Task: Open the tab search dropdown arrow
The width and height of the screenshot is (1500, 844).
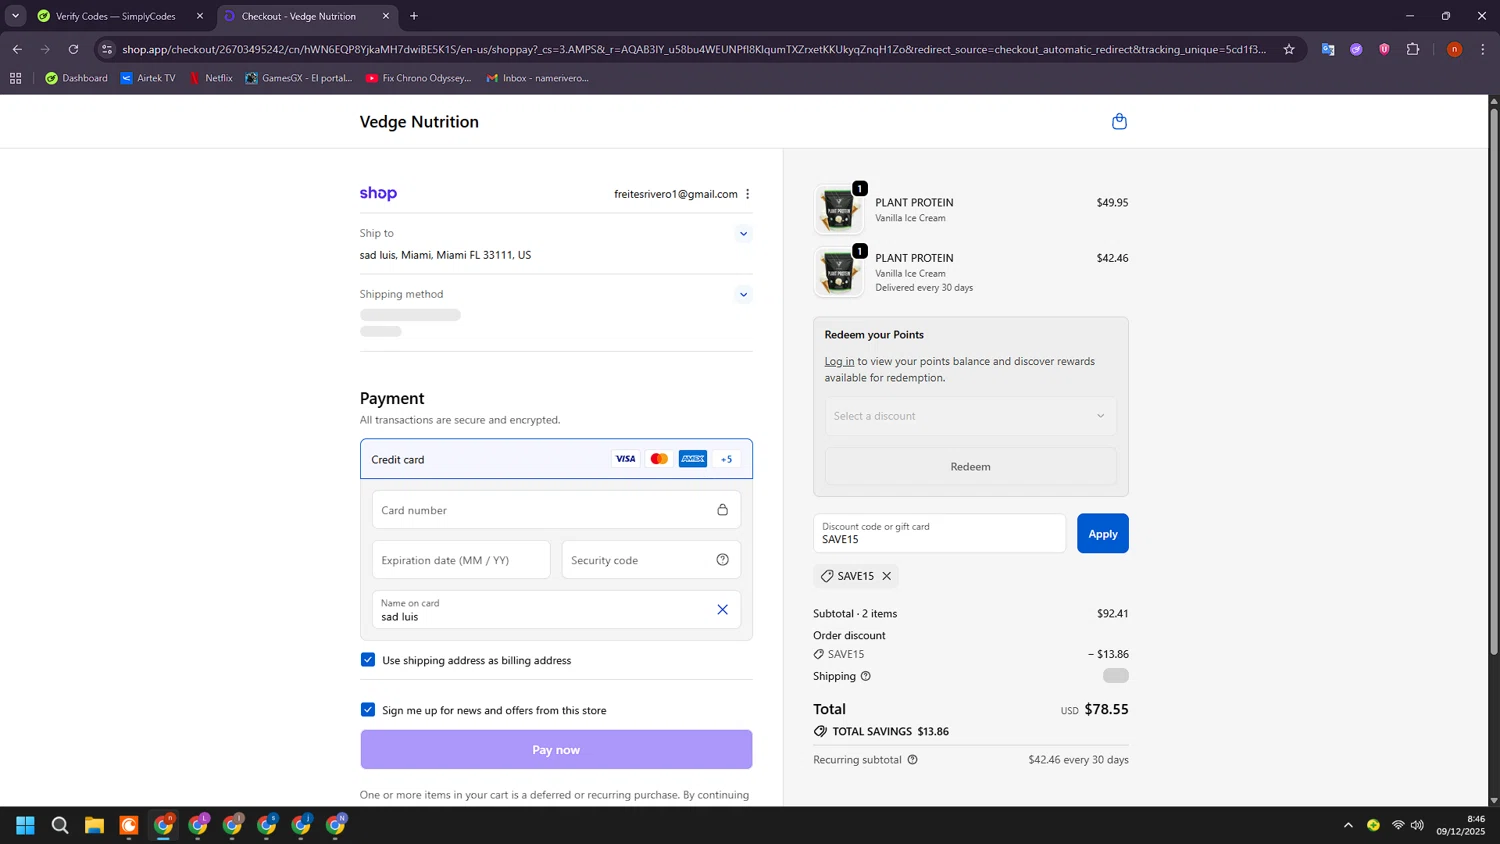Action: (x=15, y=16)
